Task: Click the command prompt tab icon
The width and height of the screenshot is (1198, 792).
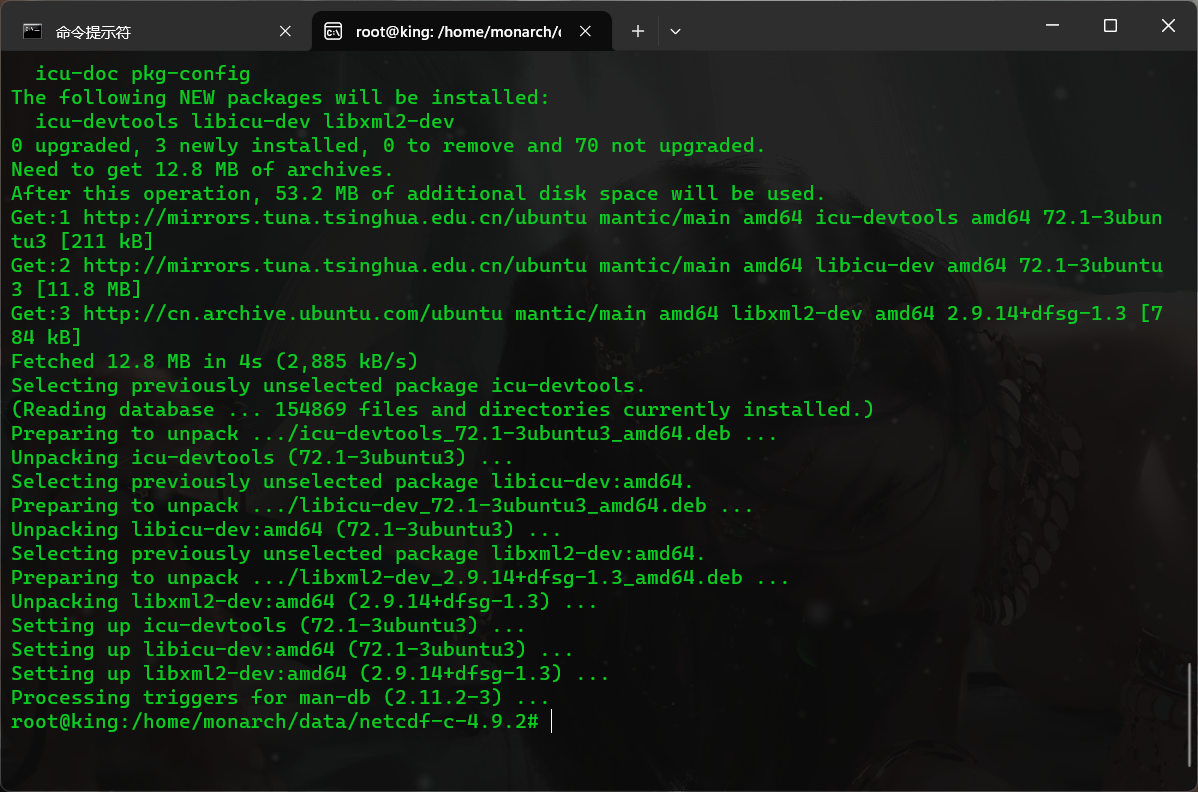Action: pyautogui.click(x=32, y=31)
